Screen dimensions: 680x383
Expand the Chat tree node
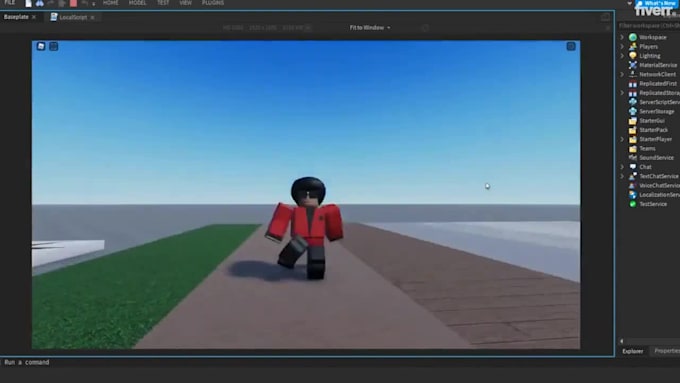pos(622,167)
